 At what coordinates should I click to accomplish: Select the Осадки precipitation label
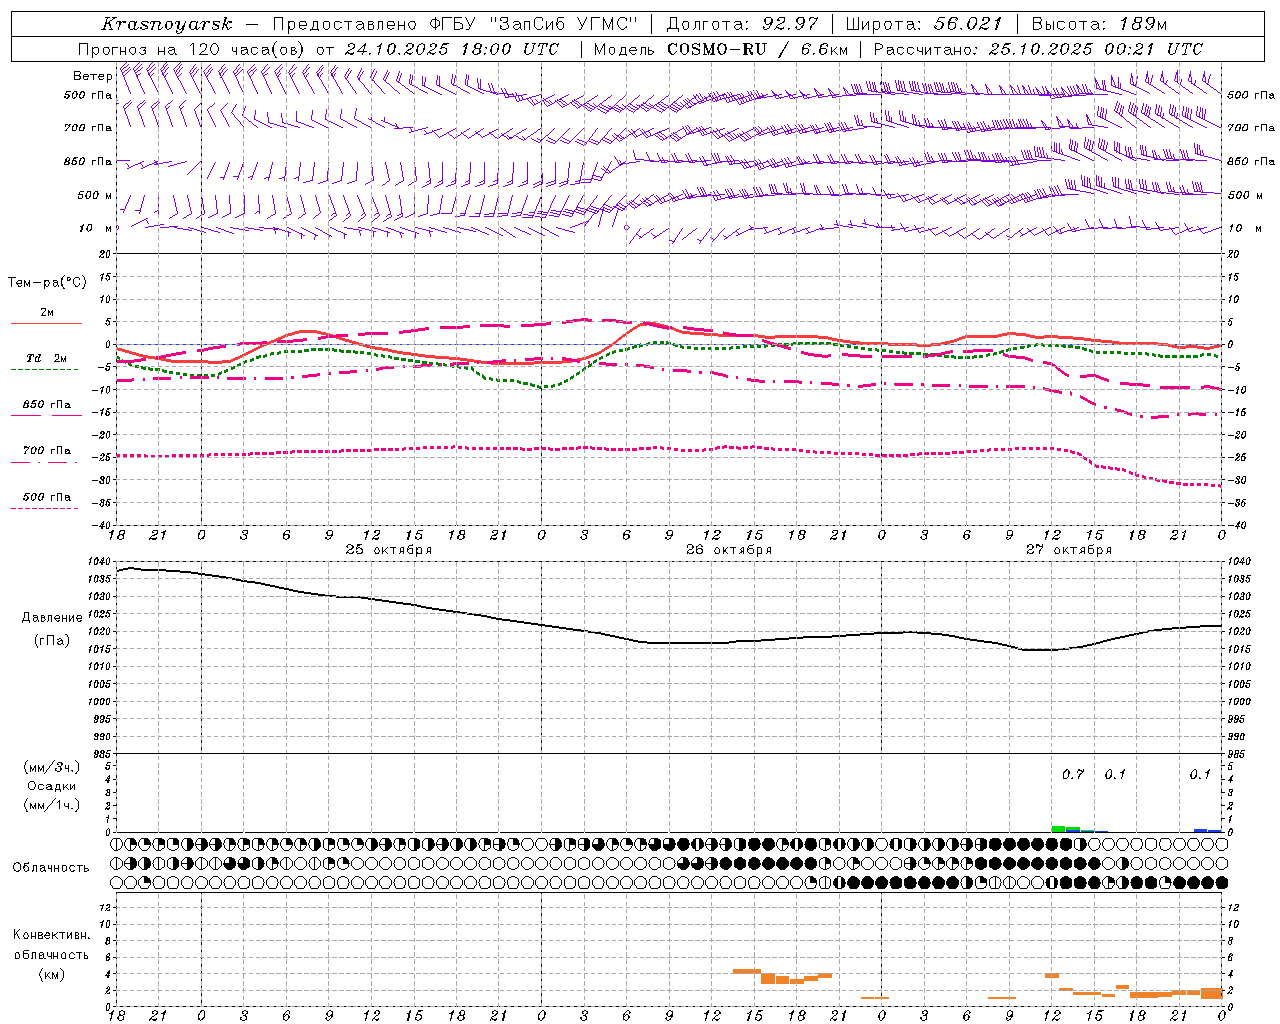[52, 786]
